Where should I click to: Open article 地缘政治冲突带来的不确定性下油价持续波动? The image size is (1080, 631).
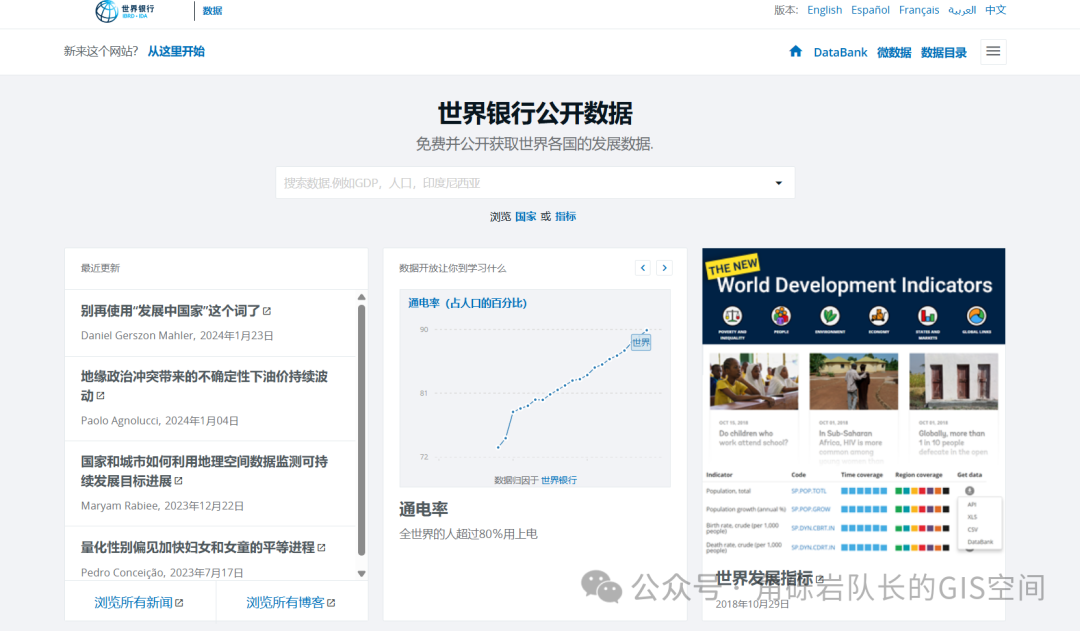click(x=204, y=386)
